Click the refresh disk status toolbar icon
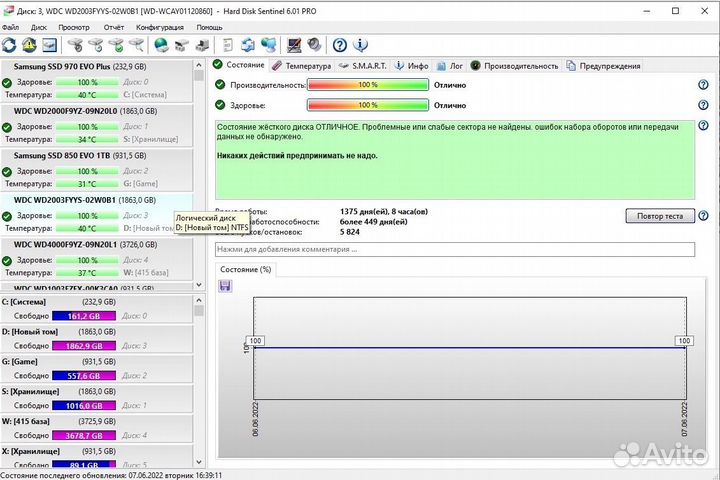The width and height of the screenshot is (720, 480). click(x=9, y=45)
